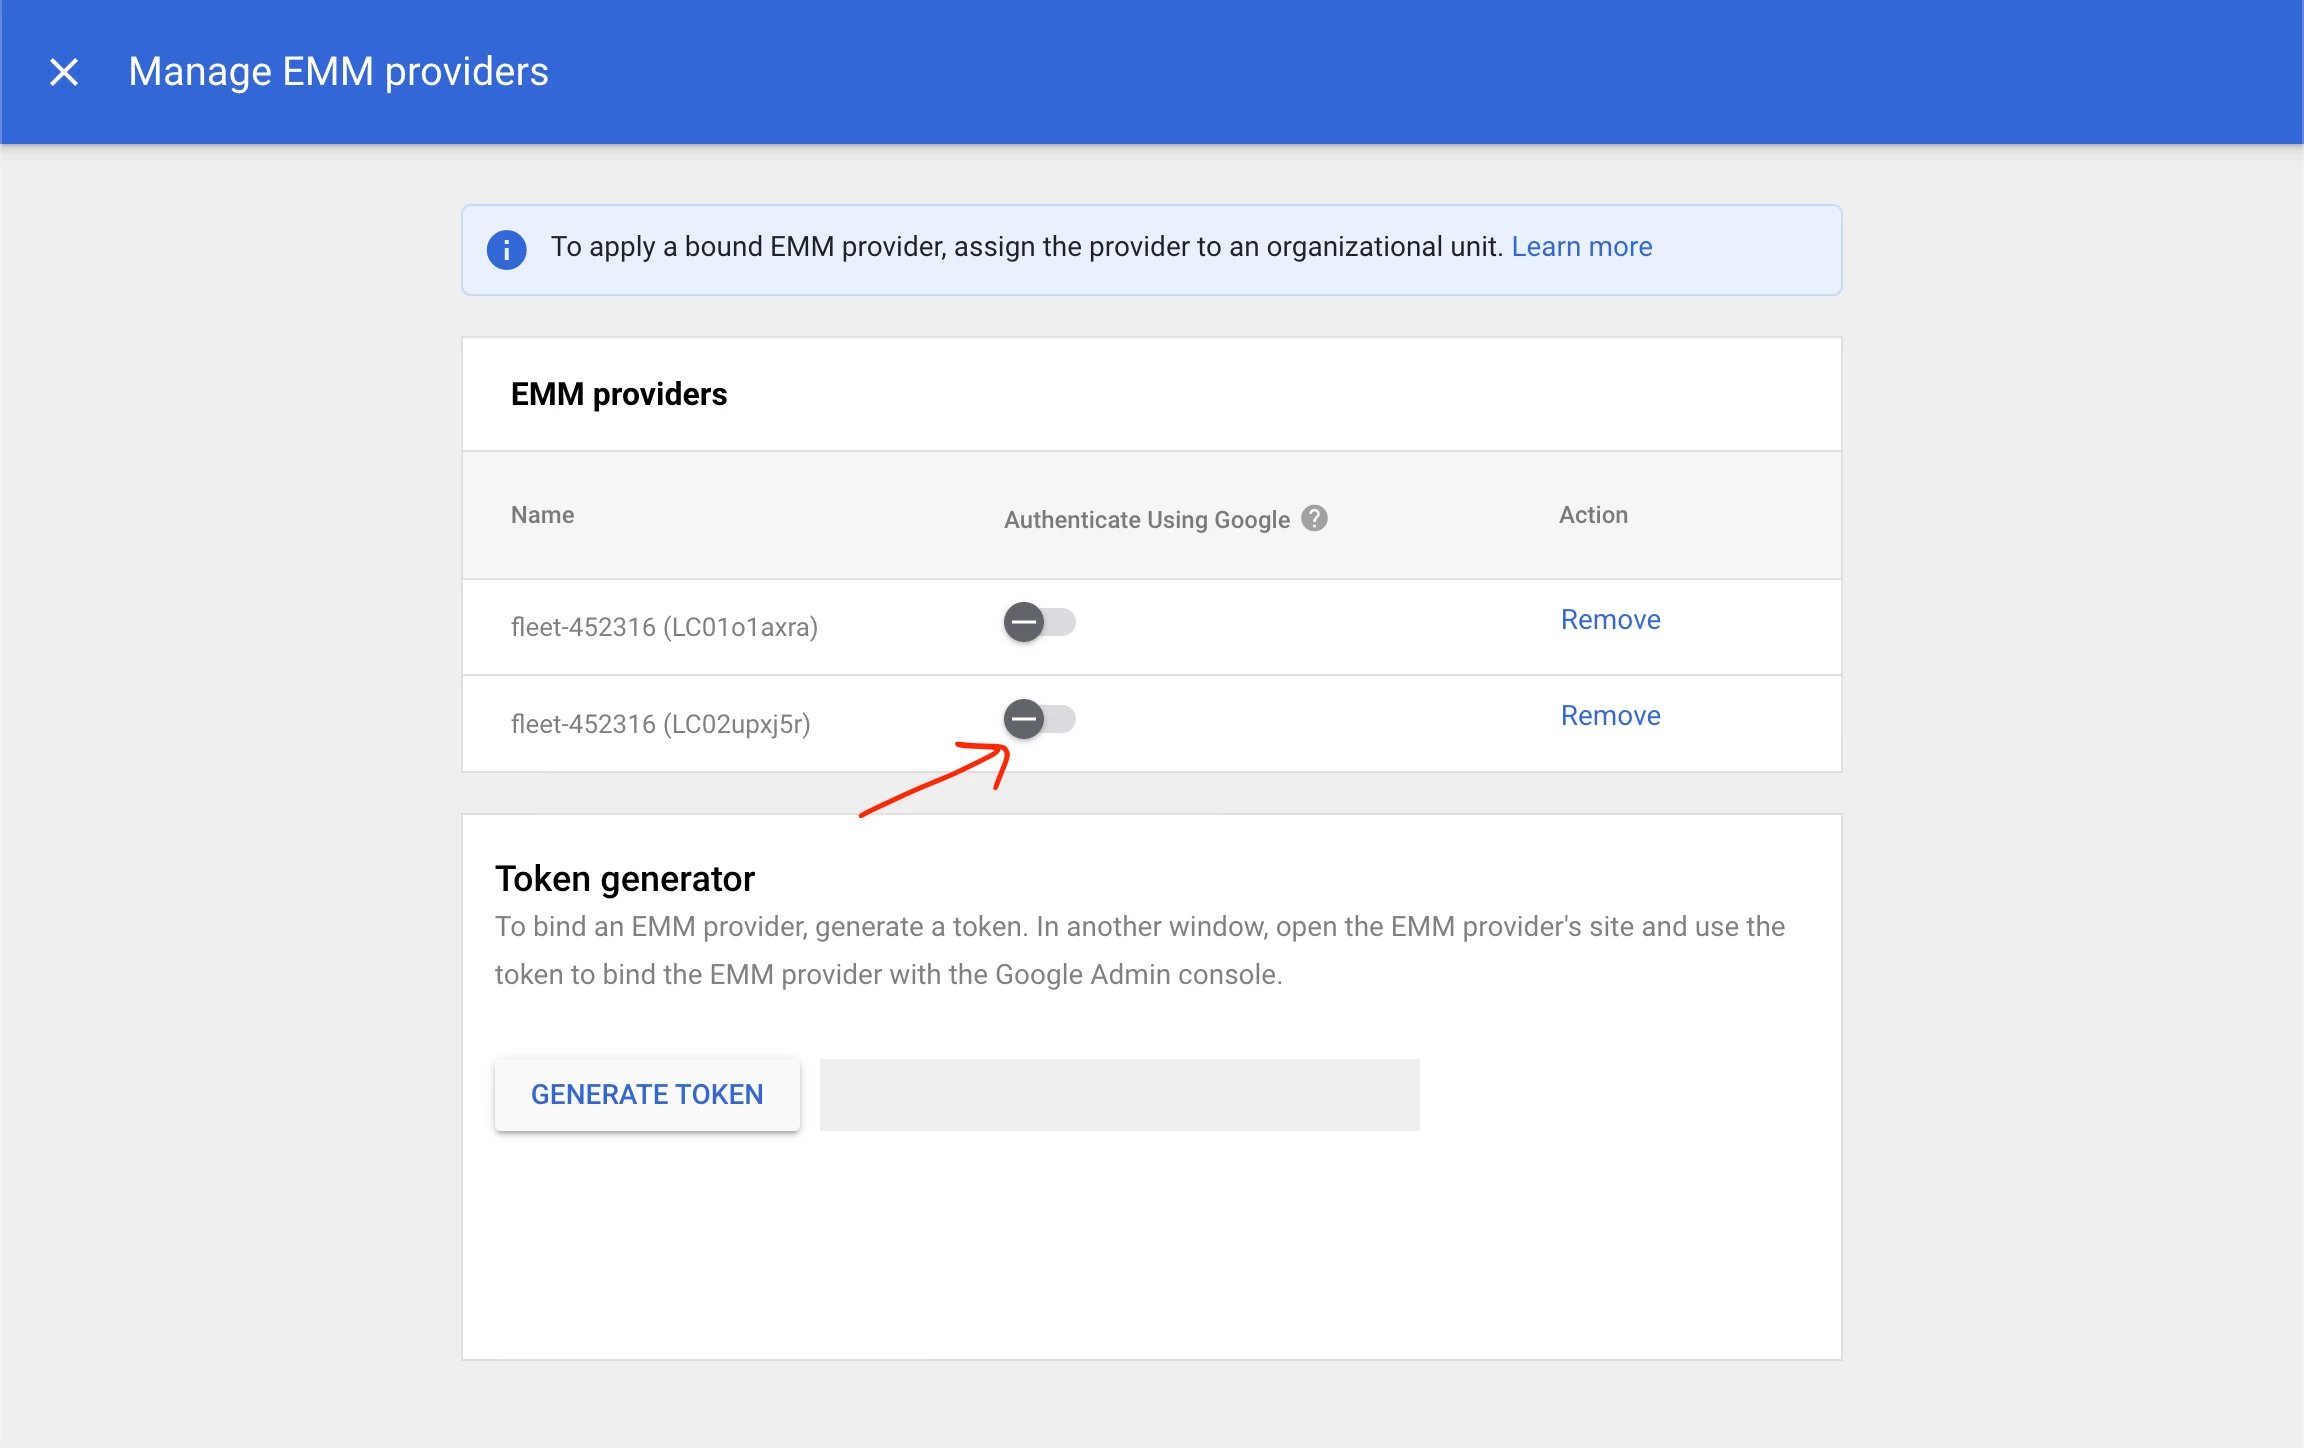Remove the fleet-452316 (LC02upxj5r) provider
2304x1448 pixels.
(x=1610, y=716)
